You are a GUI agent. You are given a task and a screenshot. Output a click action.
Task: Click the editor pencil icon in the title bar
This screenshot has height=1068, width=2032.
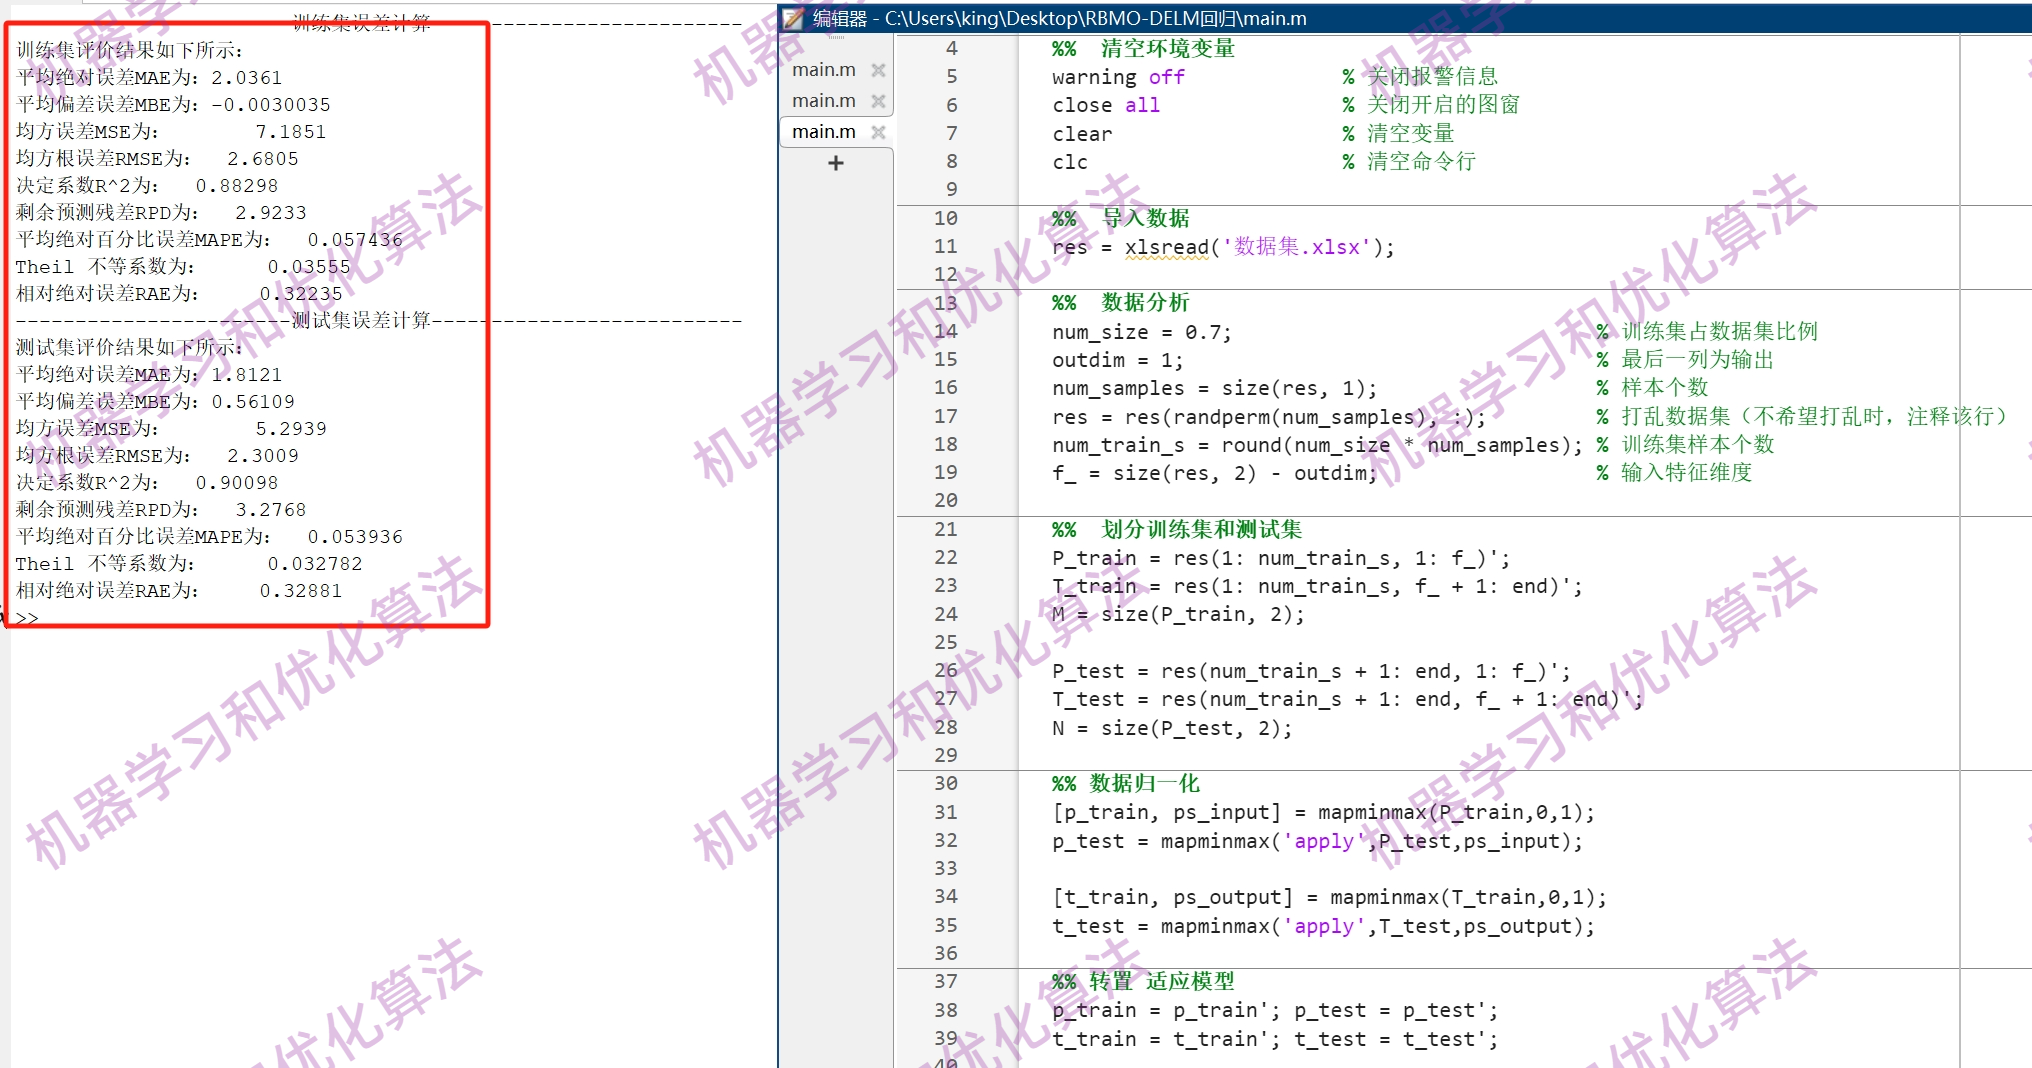(792, 18)
